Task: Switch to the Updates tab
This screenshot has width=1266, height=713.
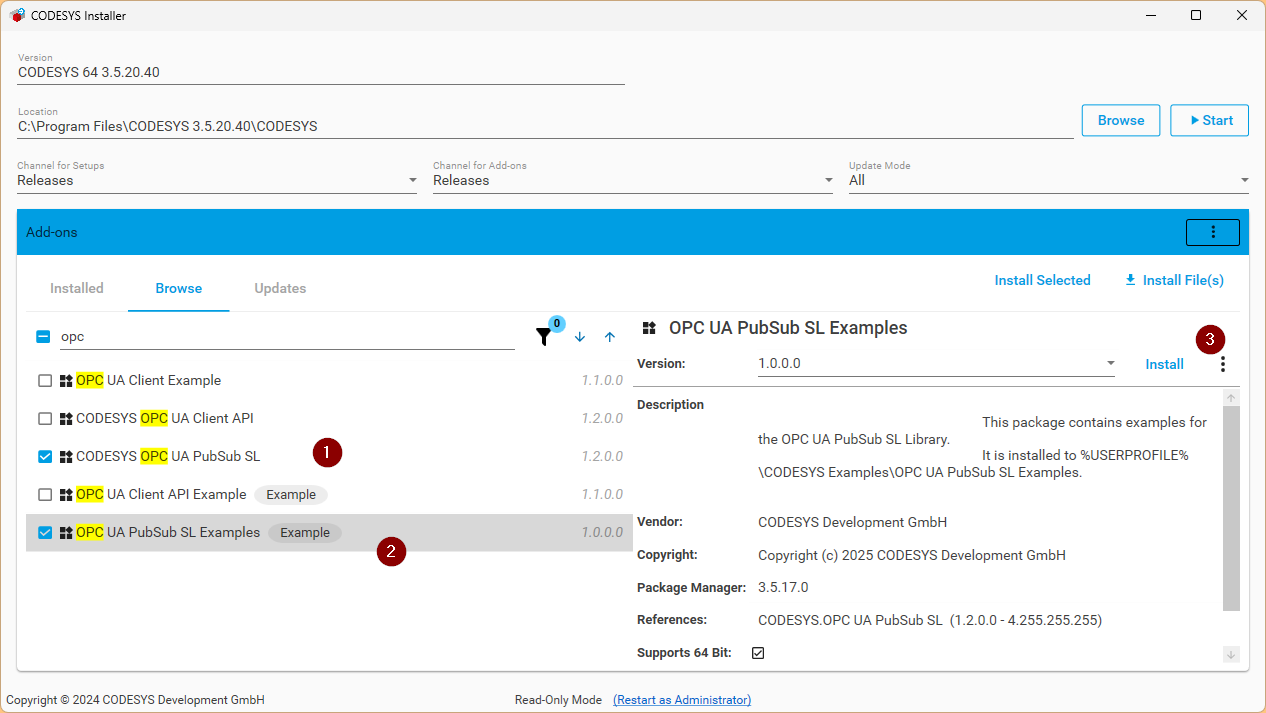Action: [x=280, y=288]
